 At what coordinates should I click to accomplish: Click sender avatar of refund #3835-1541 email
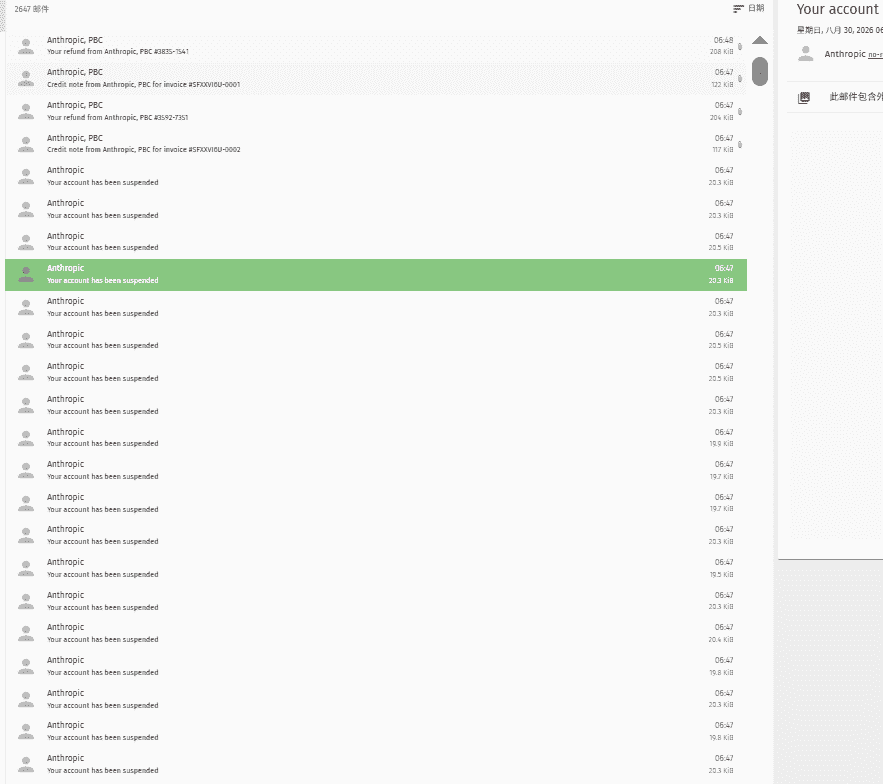click(26, 46)
